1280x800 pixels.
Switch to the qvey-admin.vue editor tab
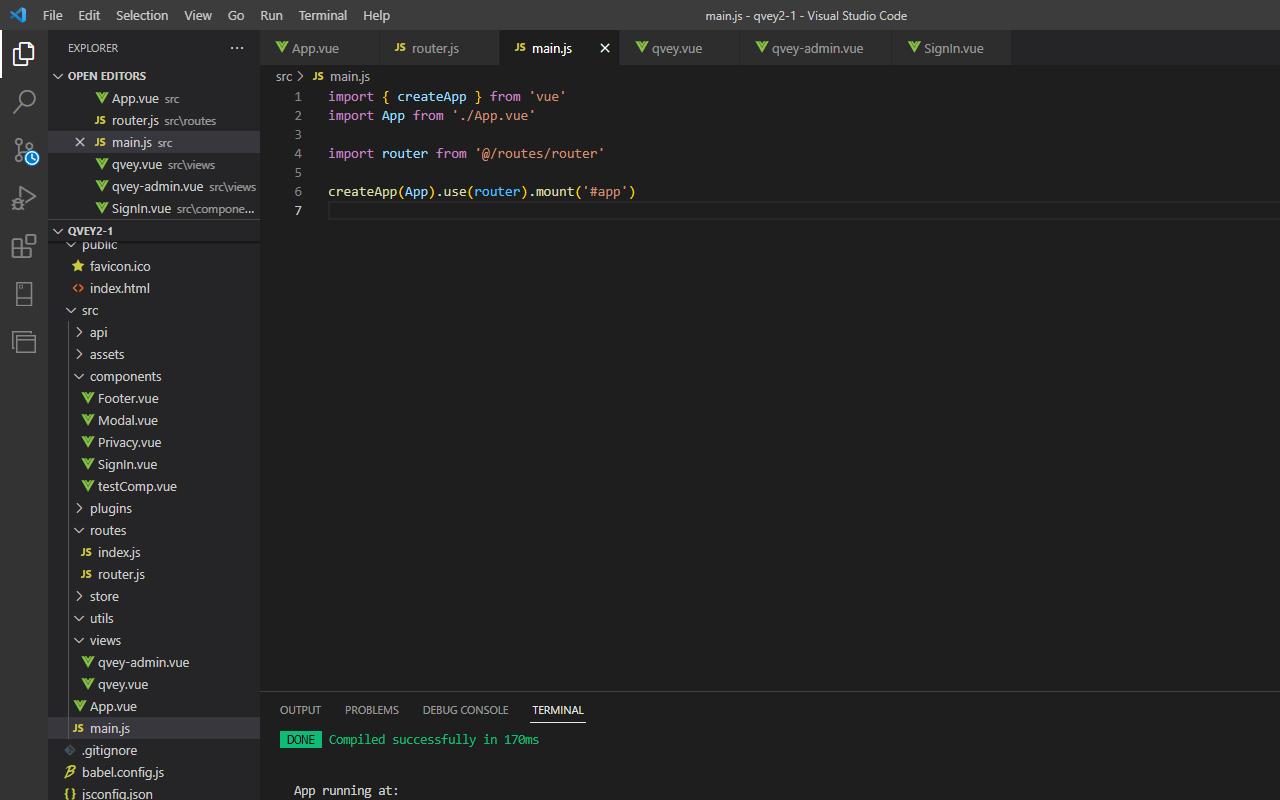[x=816, y=48]
